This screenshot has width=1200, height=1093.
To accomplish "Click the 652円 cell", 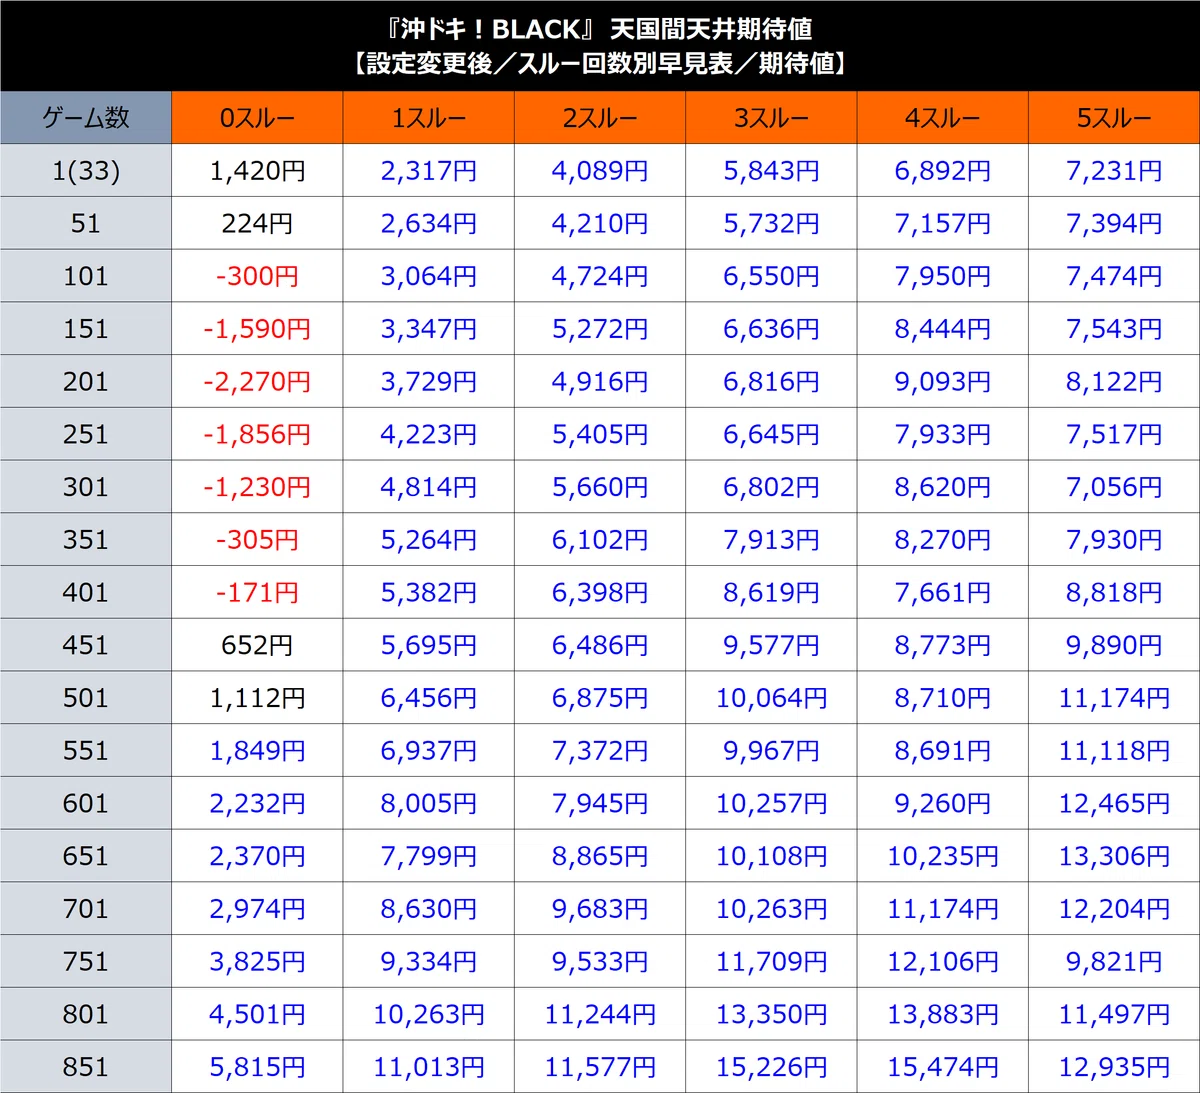I will (x=257, y=645).
